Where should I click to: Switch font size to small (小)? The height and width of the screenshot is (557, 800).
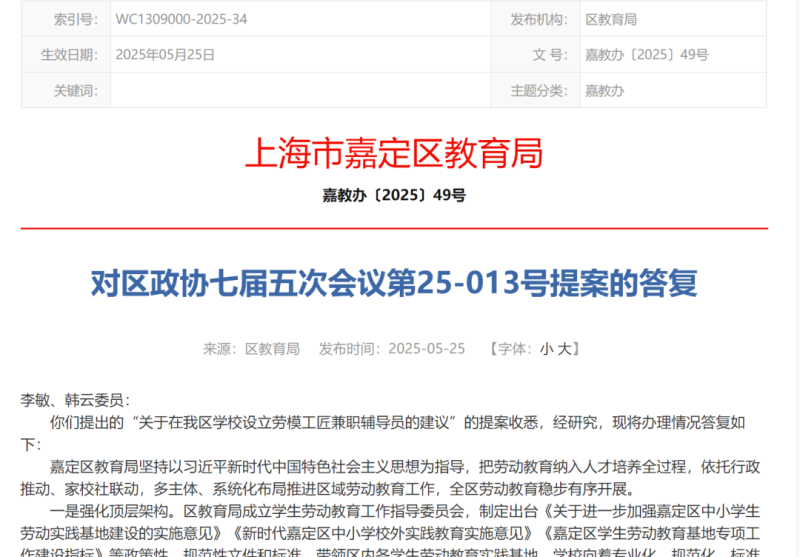click(546, 349)
